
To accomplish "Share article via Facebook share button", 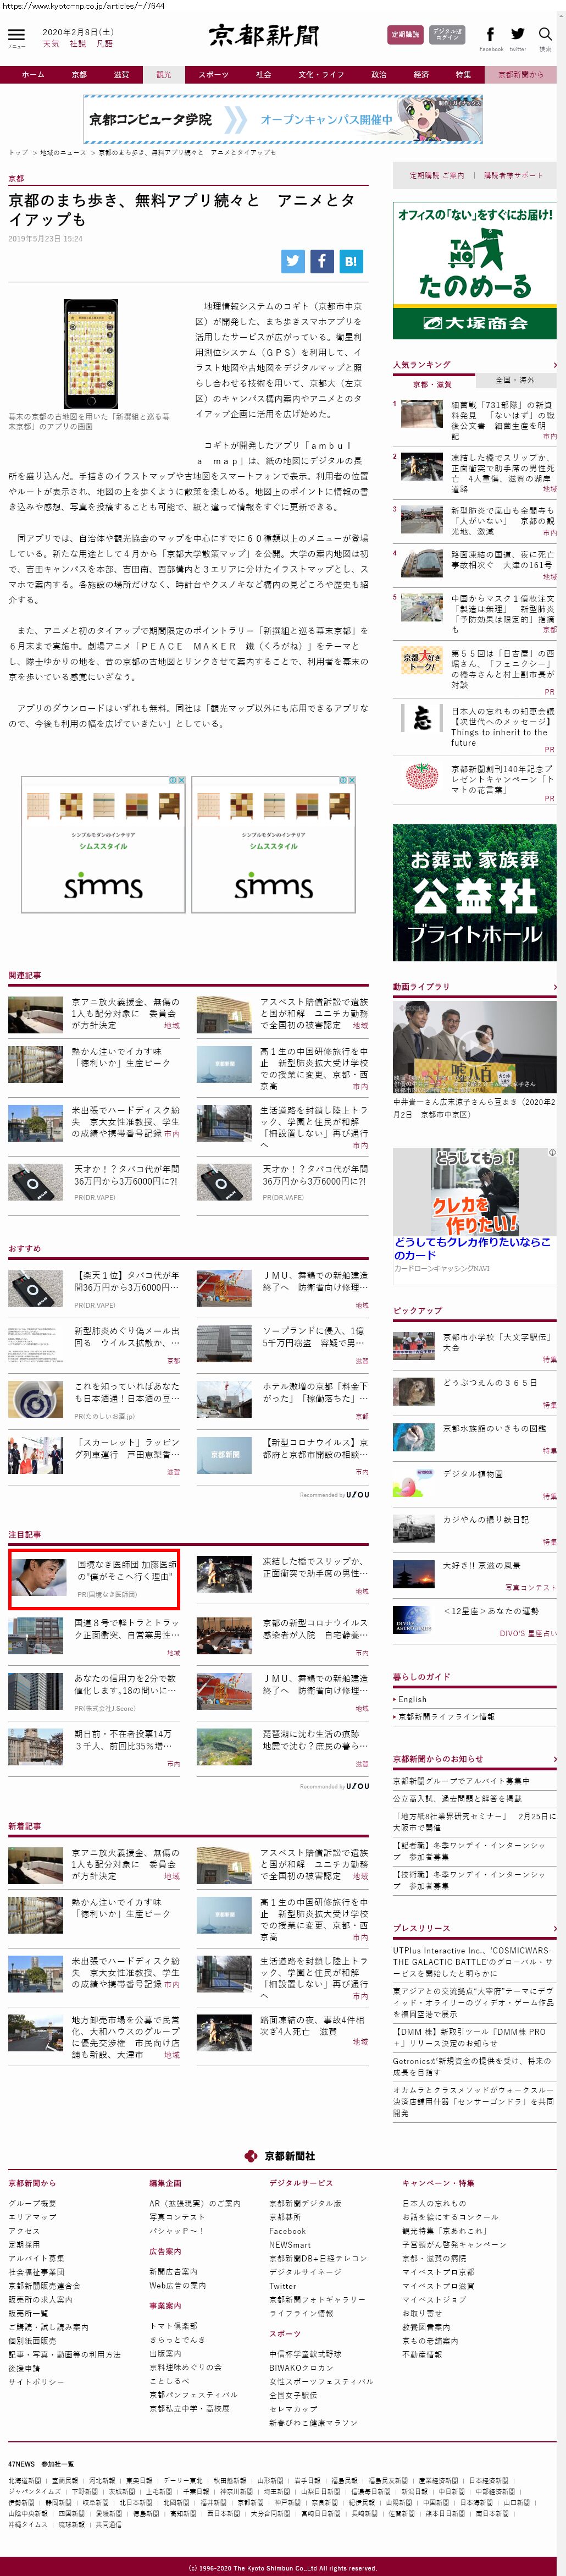I will (321, 261).
